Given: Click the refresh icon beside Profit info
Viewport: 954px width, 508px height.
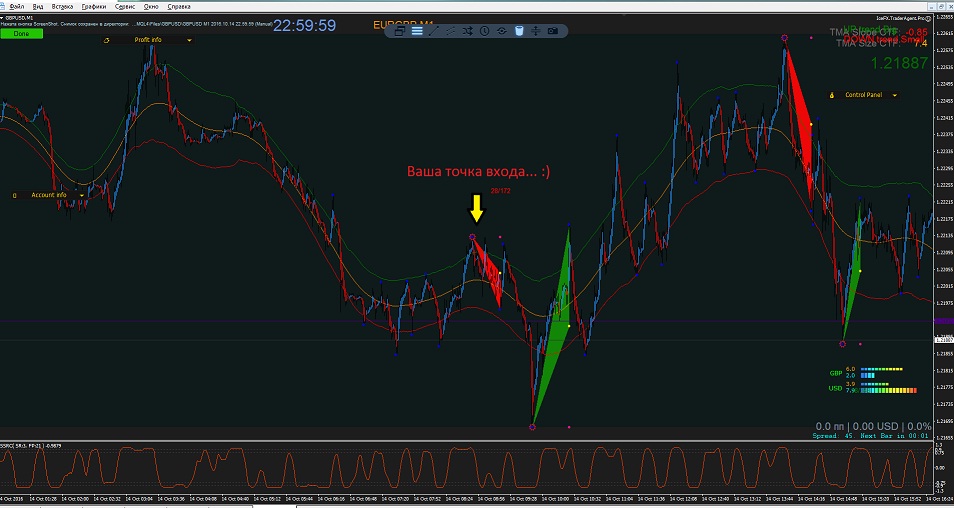Looking at the screenshot, I should (107, 40).
